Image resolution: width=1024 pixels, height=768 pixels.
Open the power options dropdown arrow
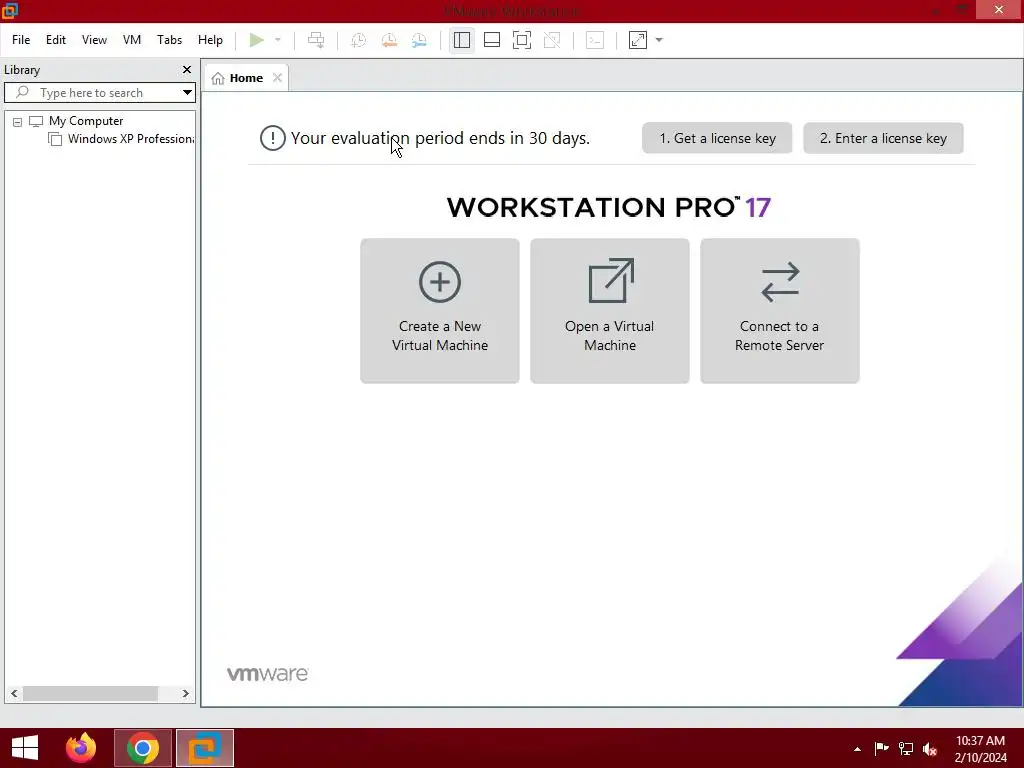(278, 40)
